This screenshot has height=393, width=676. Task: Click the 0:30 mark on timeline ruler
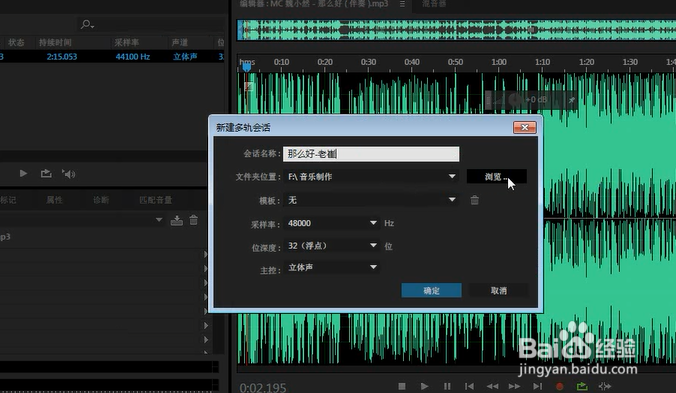click(x=368, y=62)
